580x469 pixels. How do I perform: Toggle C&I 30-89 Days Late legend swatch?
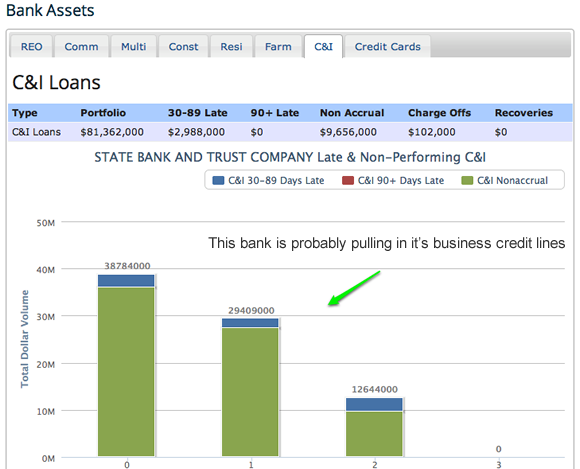(218, 180)
